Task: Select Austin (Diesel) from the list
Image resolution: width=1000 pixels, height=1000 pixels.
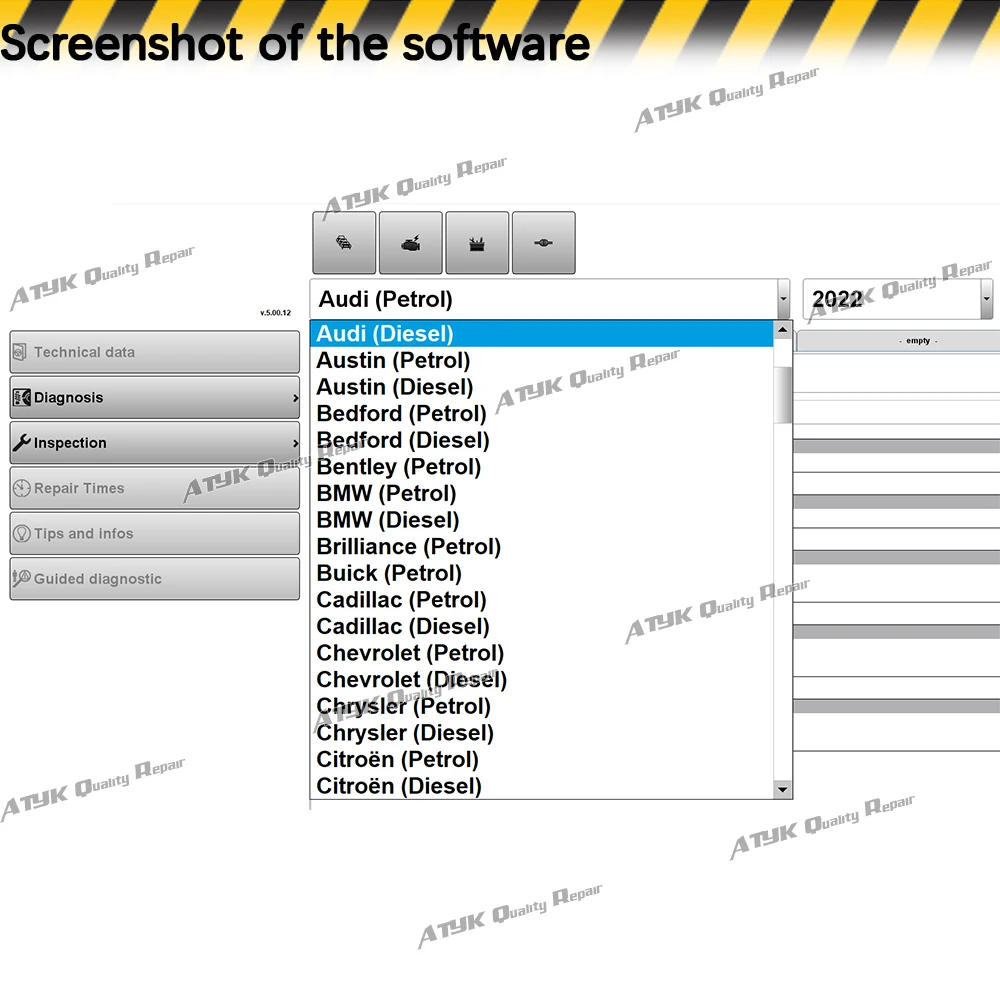Action: [542, 387]
